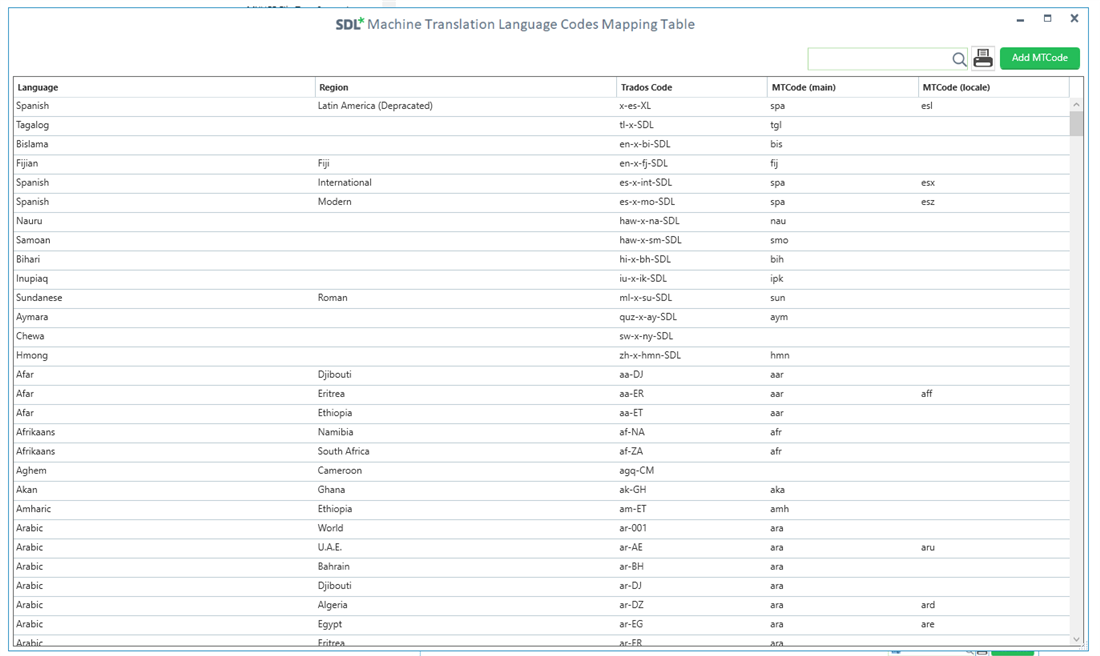Select the Bihari language cell

click(x=28, y=259)
